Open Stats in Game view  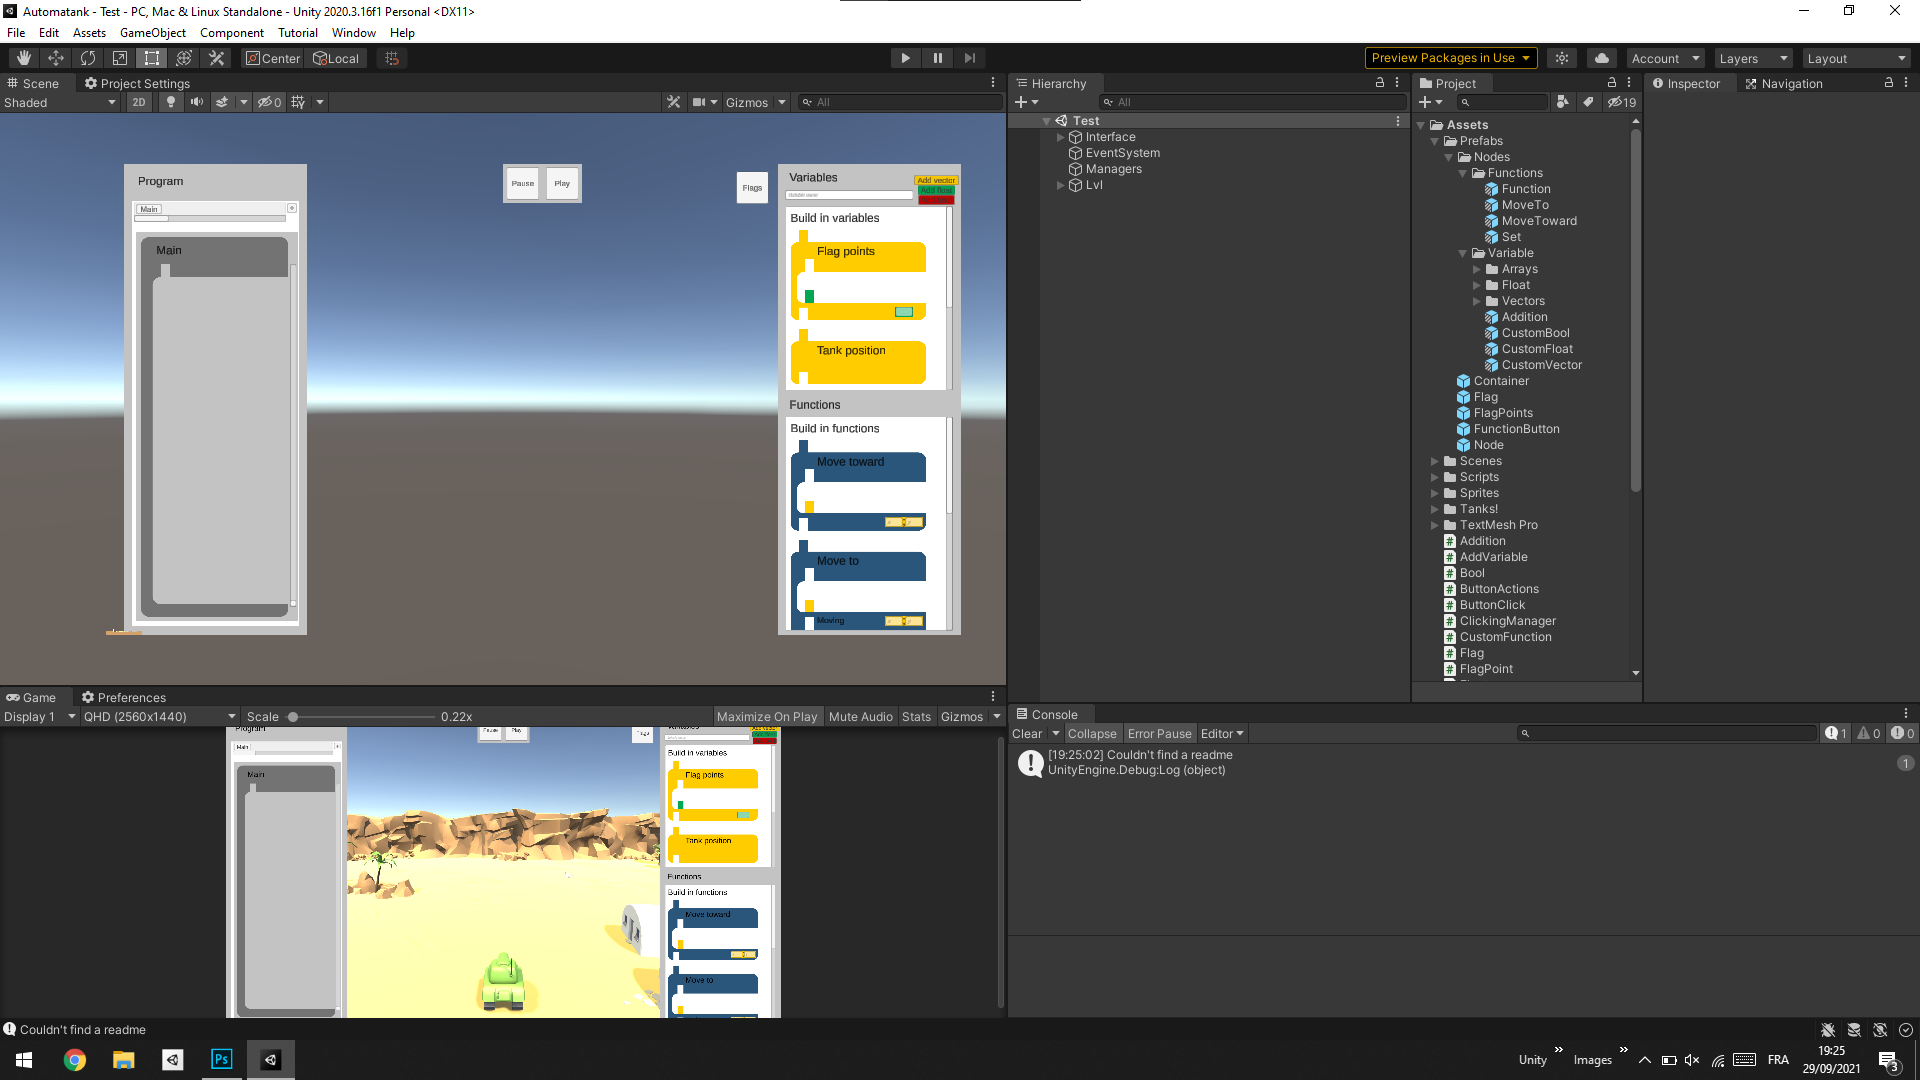click(916, 717)
